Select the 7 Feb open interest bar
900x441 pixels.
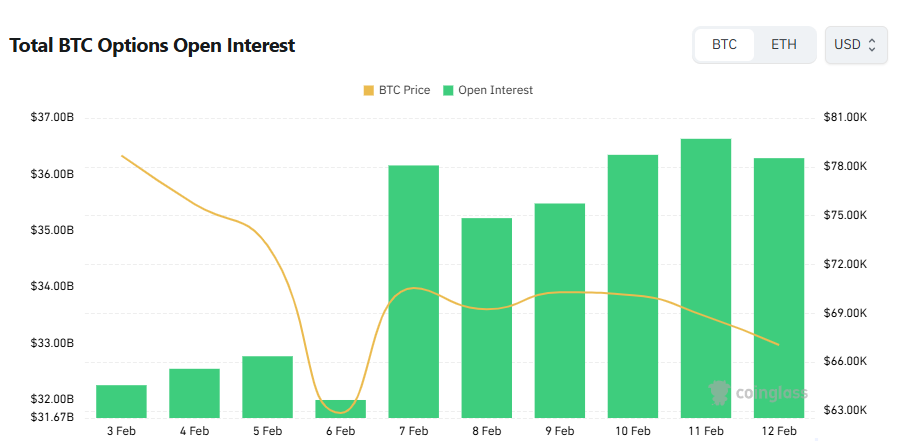pyautogui.click(x=413, y=291)
